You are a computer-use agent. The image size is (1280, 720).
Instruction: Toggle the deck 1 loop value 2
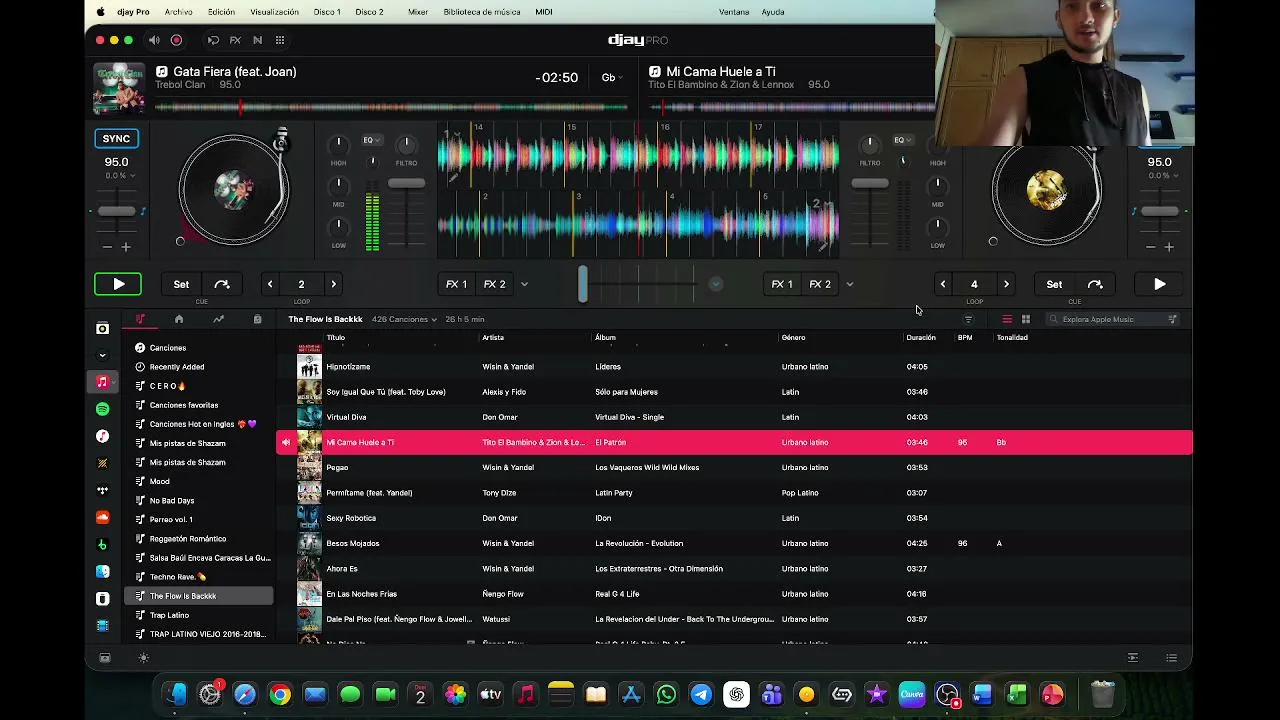[301, 284]
